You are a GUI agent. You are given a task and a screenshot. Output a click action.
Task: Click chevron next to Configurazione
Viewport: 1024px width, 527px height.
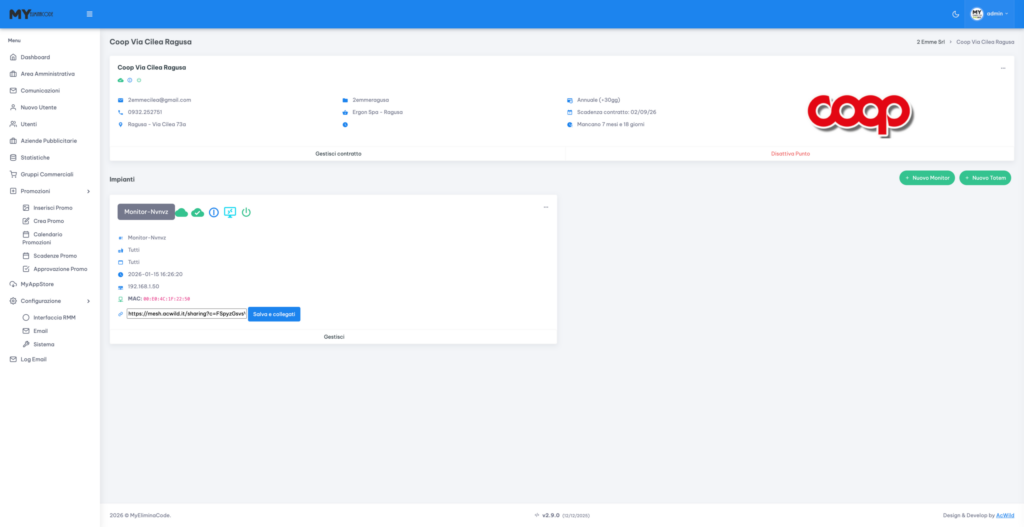point(88,301)
